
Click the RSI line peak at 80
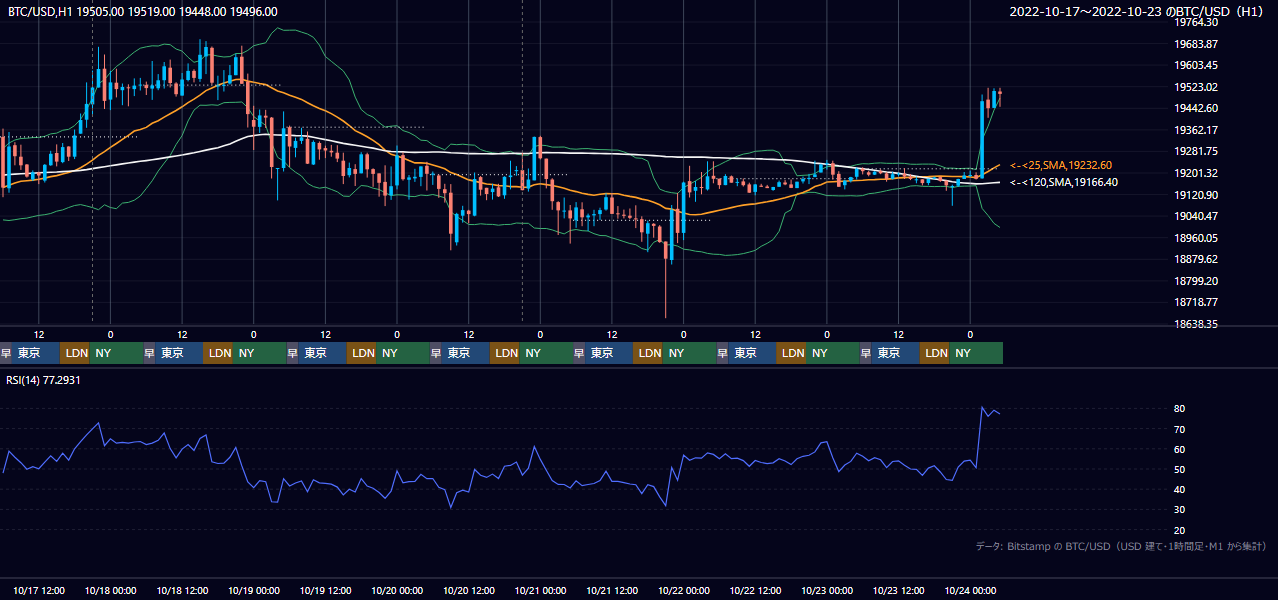tap(983, 408)
